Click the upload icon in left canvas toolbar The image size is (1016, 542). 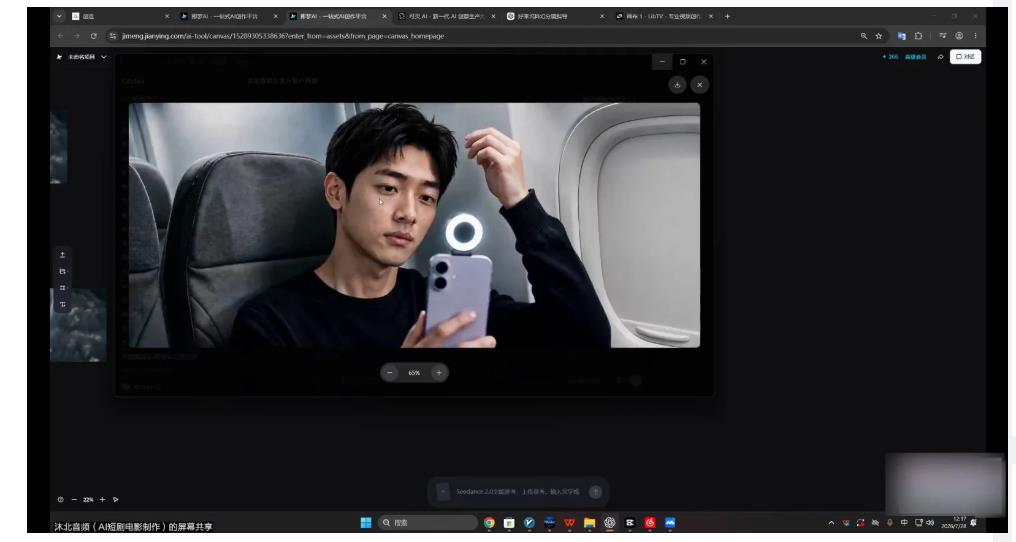pos(62,255)
